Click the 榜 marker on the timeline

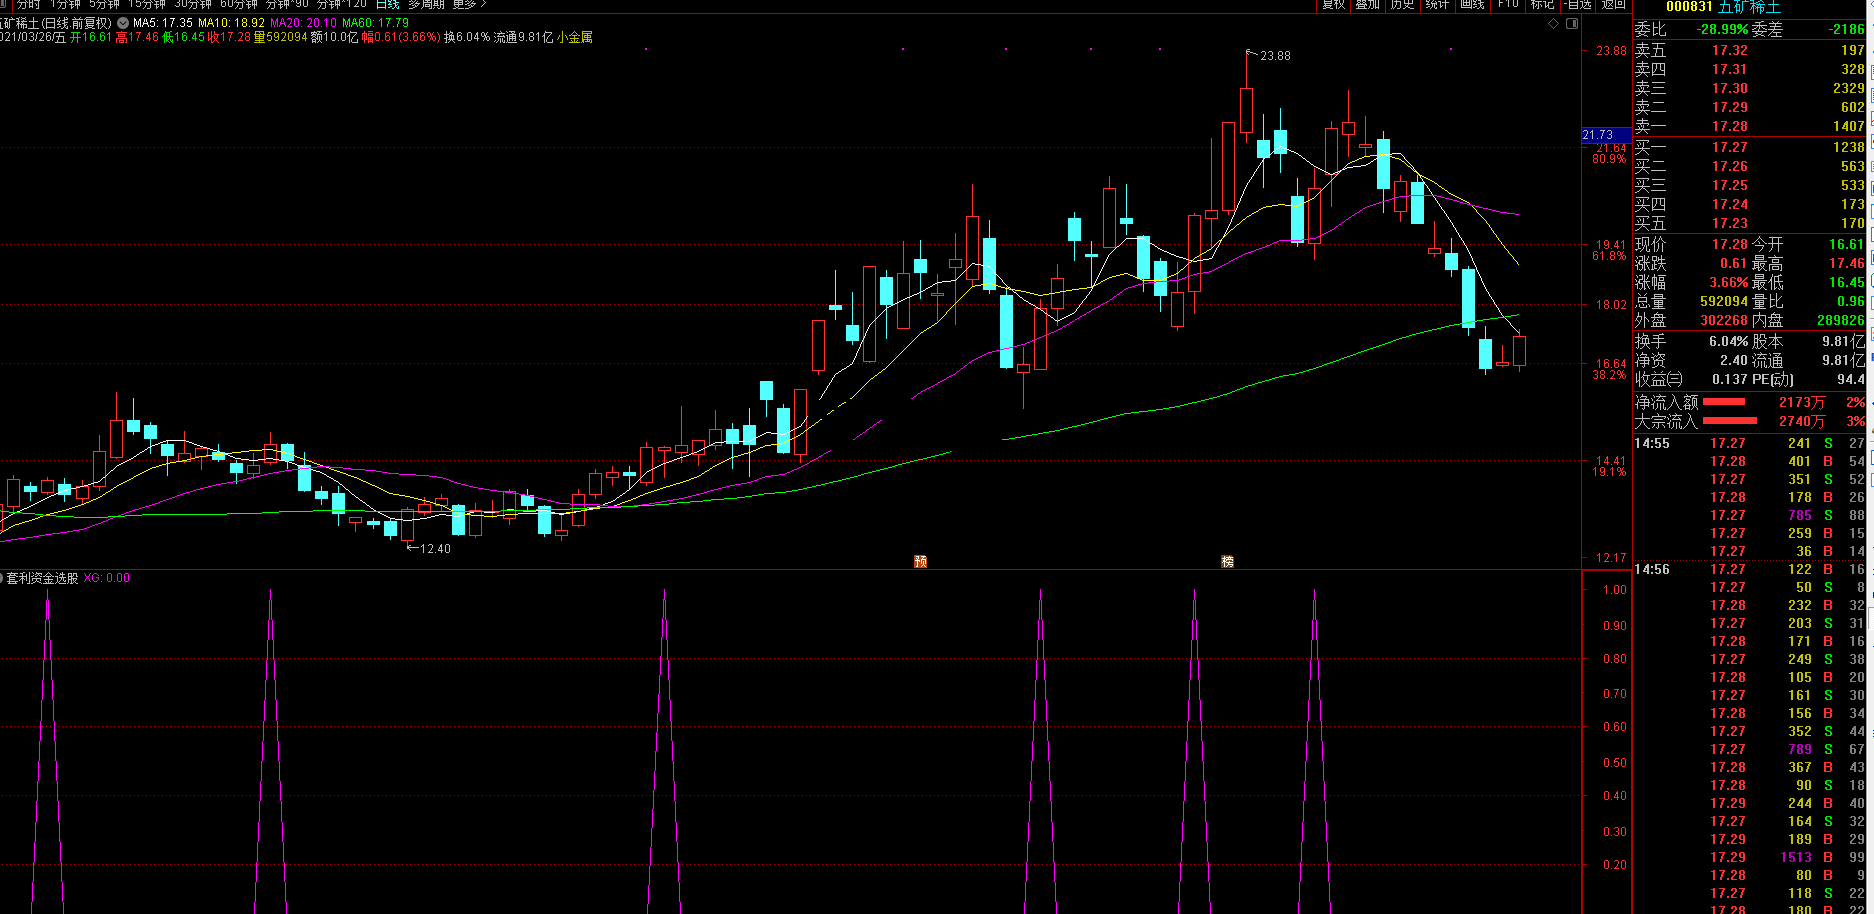(1228, 561)
